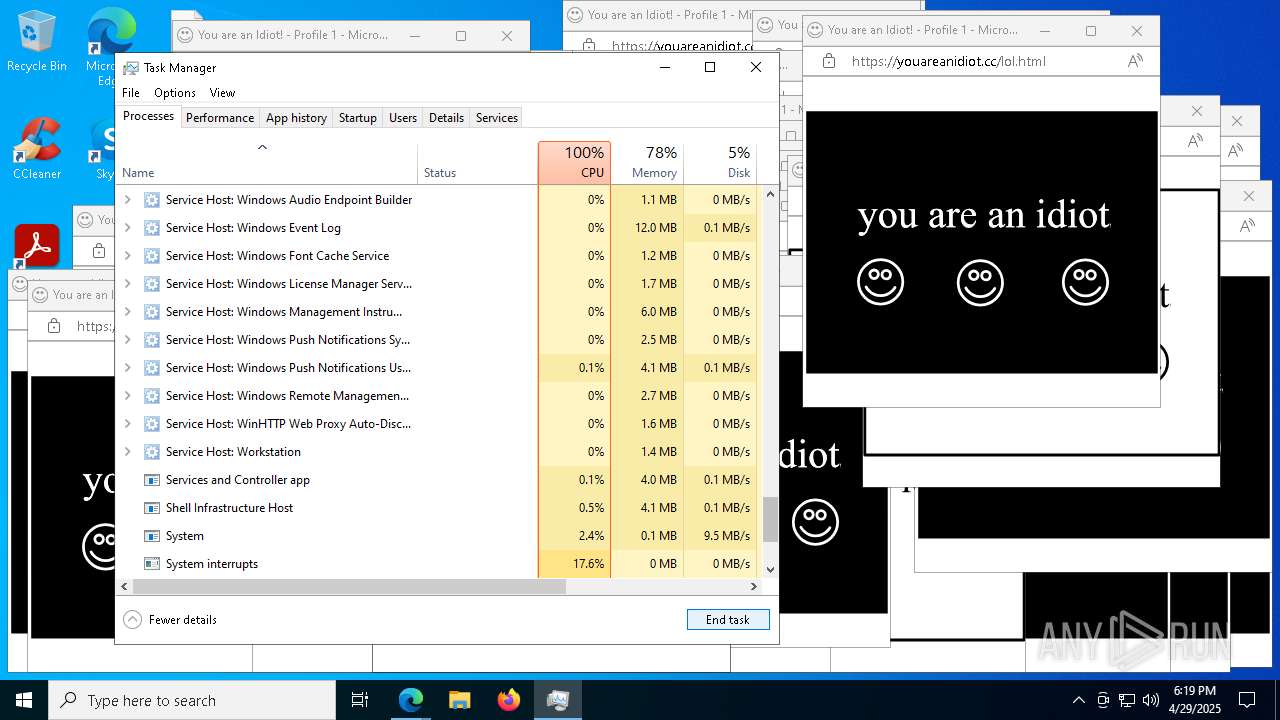Viewport: 1280px width, 720px height.
Task: Open Microsoft Edge from the taskbar
Action: coord(411,700)
